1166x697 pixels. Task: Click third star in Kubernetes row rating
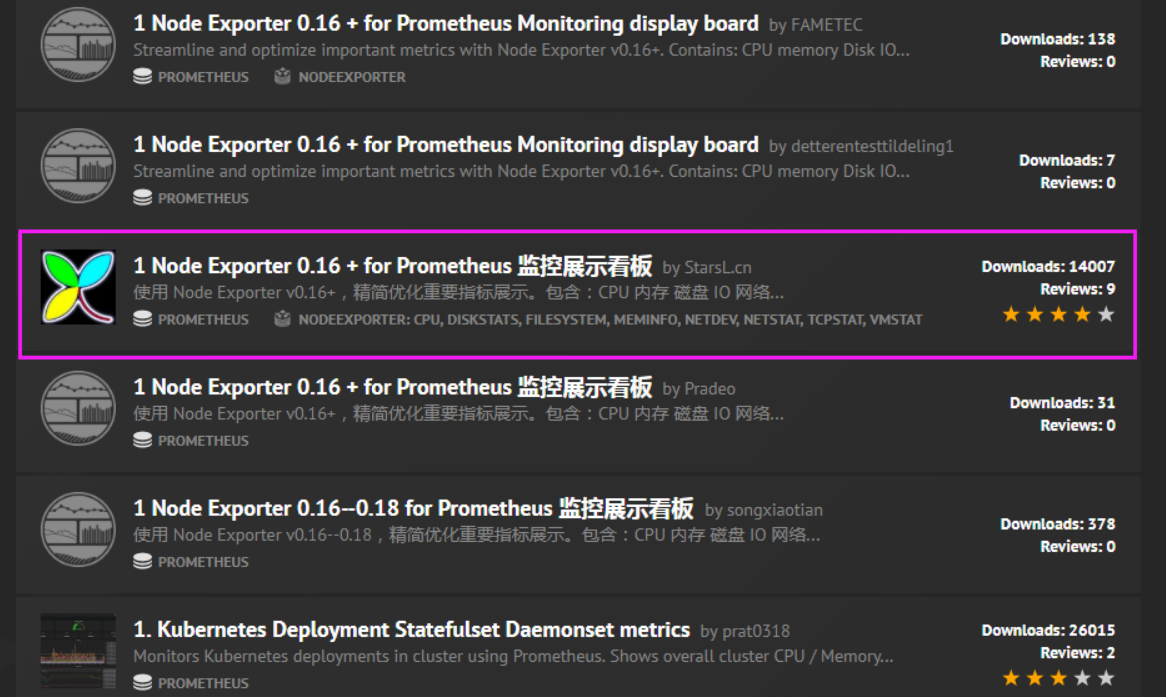click(x=1059, y=678)
